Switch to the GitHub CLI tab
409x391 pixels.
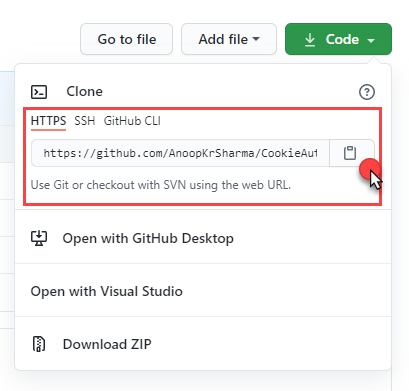pos(132,121)
